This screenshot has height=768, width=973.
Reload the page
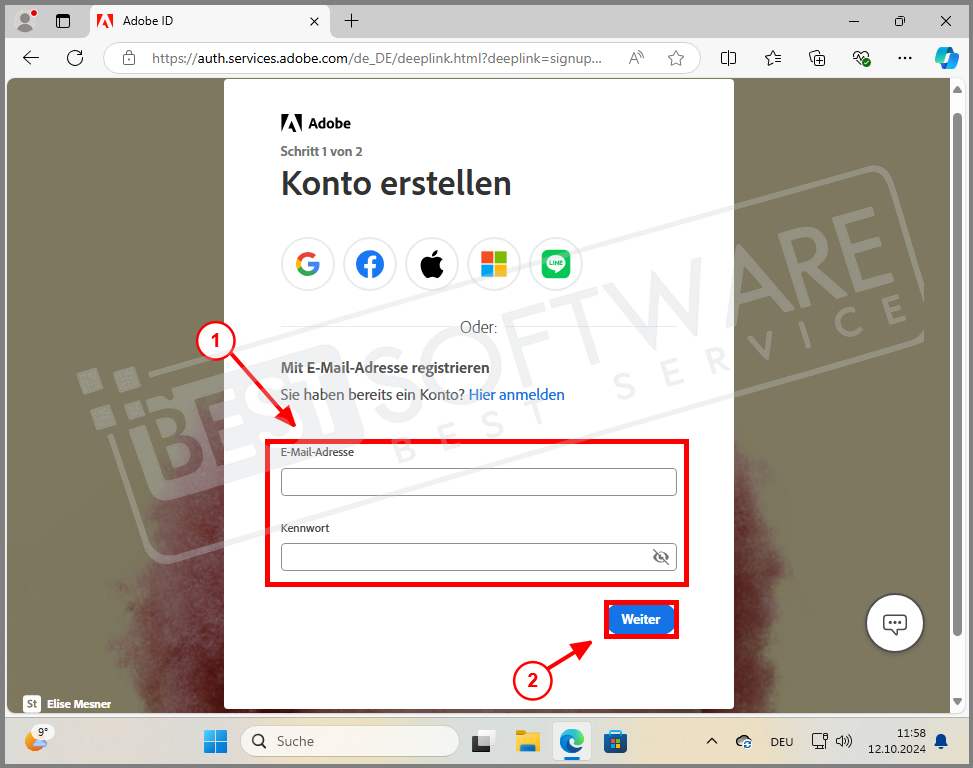[x=75, y=58]
